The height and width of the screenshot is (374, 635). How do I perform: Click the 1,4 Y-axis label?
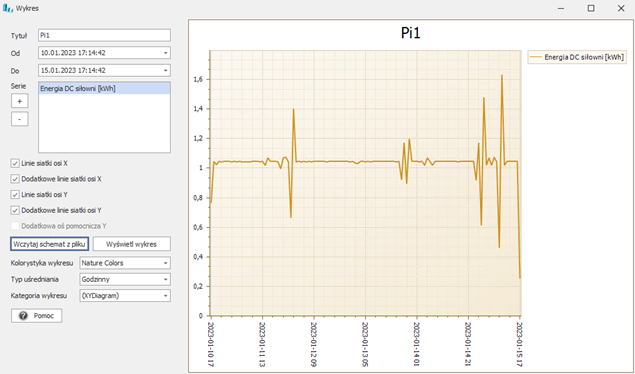coord(198,109)
